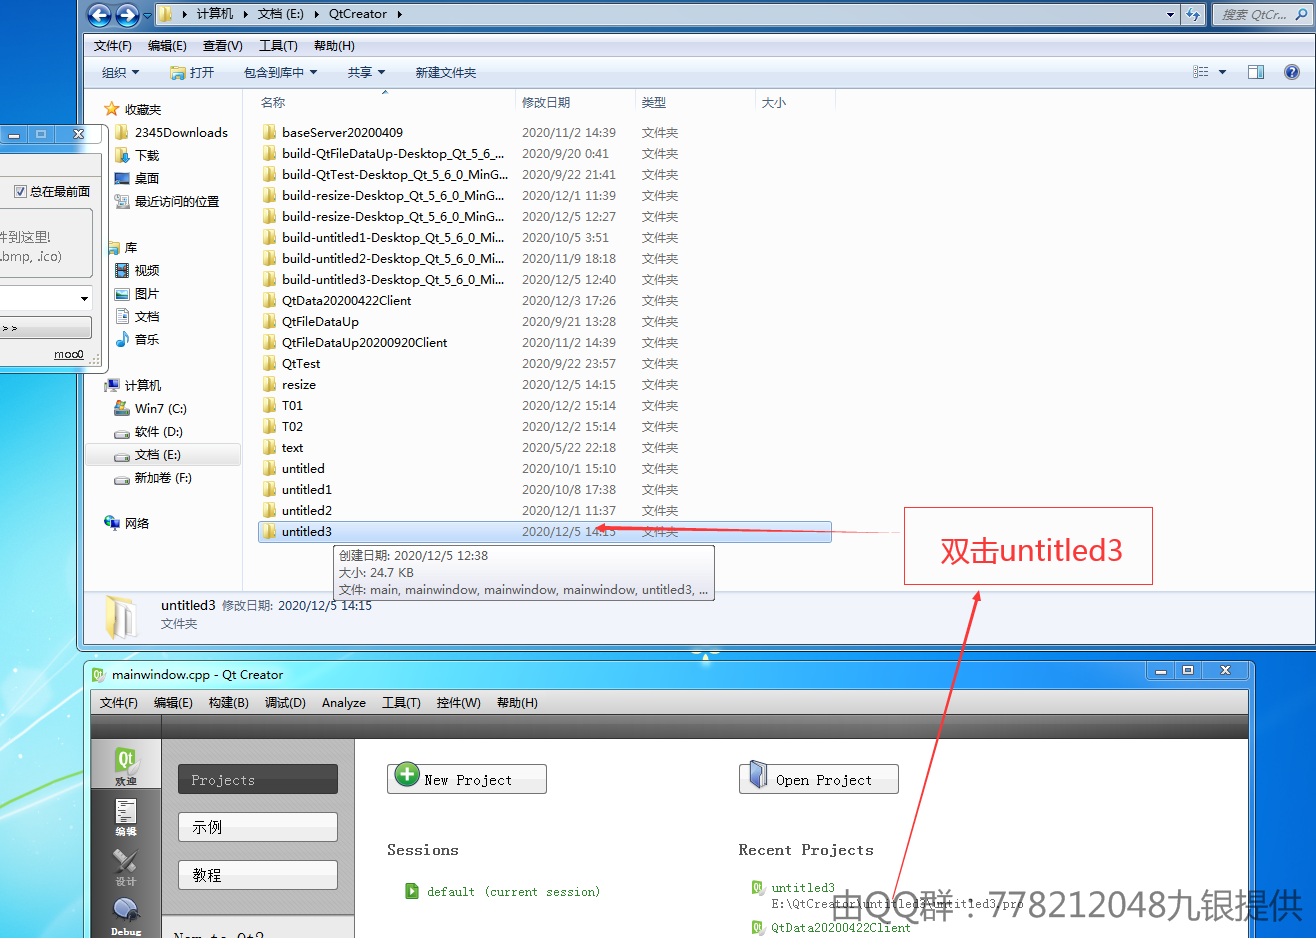Select 最近访问的位置 in navigation pane

[x=176, y=201]
